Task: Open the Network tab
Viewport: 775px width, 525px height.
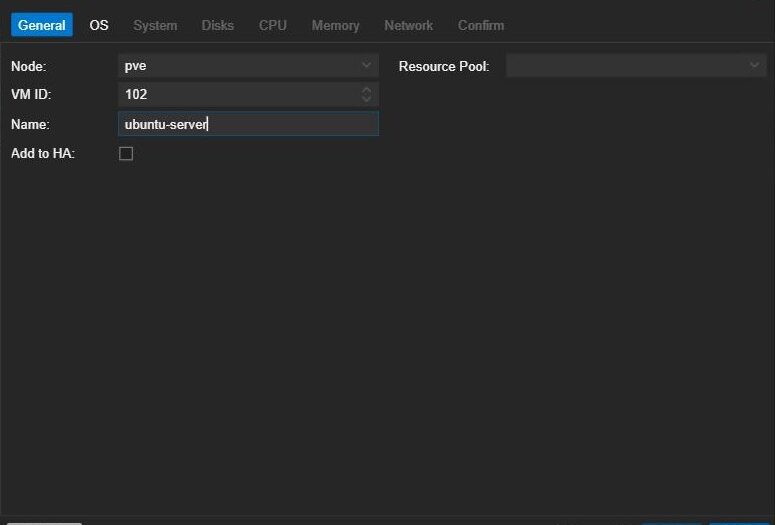Action: (409, 25)
